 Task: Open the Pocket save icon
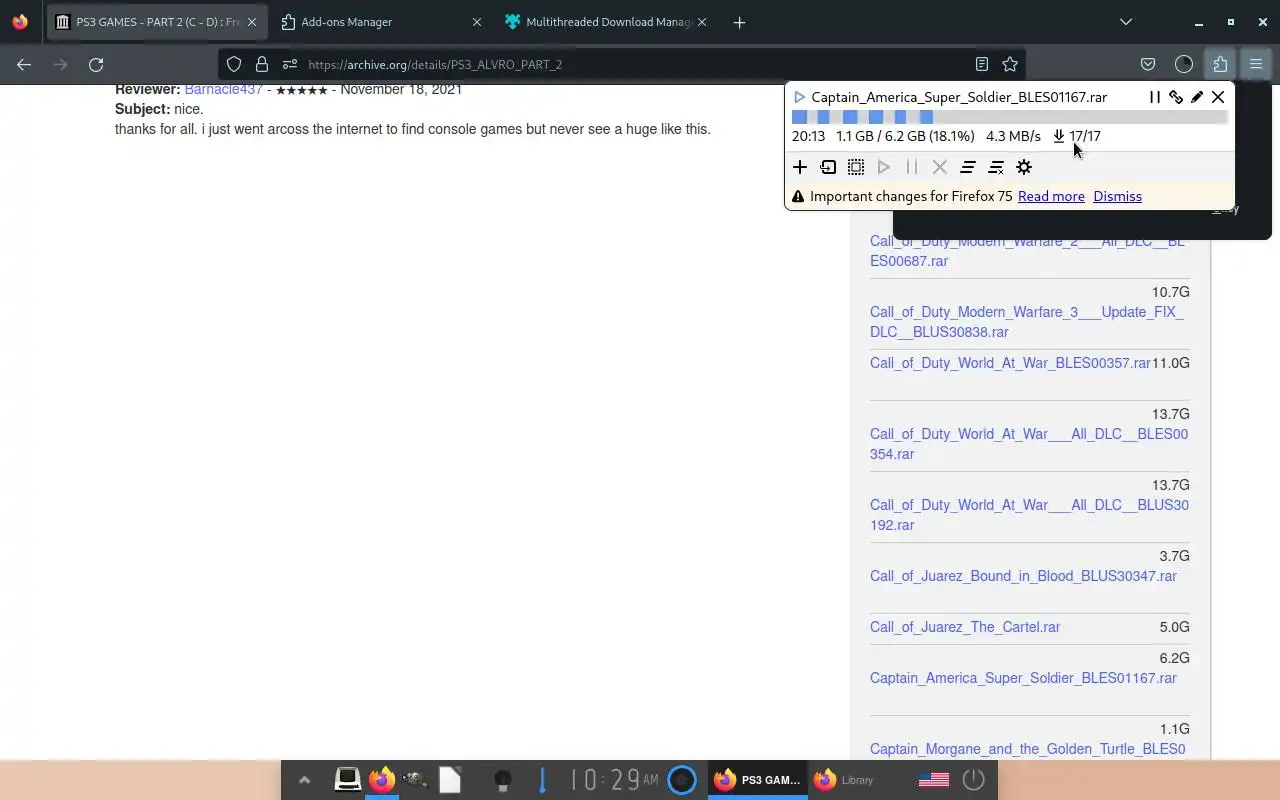click(x=1148, y=64)
